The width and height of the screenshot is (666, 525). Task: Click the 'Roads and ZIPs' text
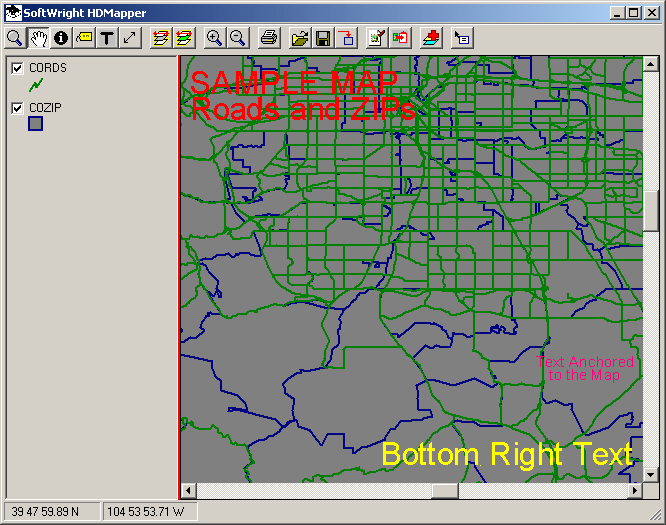point(303,109)
